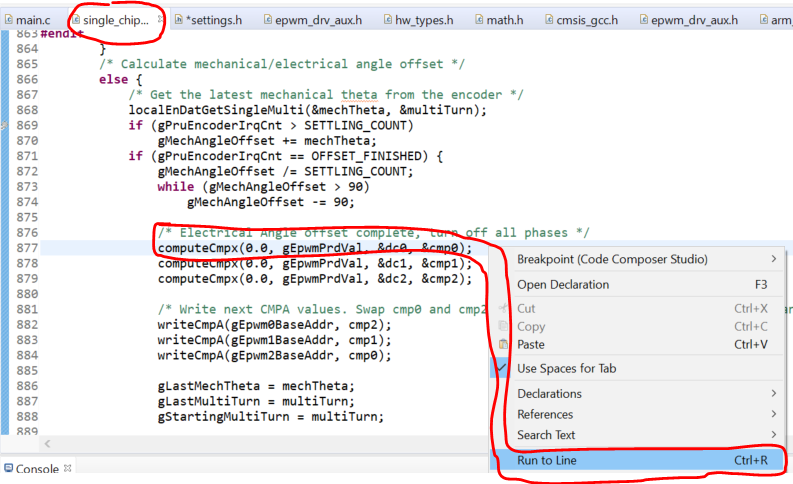Viewport: 793px width, 484px height.
Task: Click the Console view icon
Action: click(8, 468)
